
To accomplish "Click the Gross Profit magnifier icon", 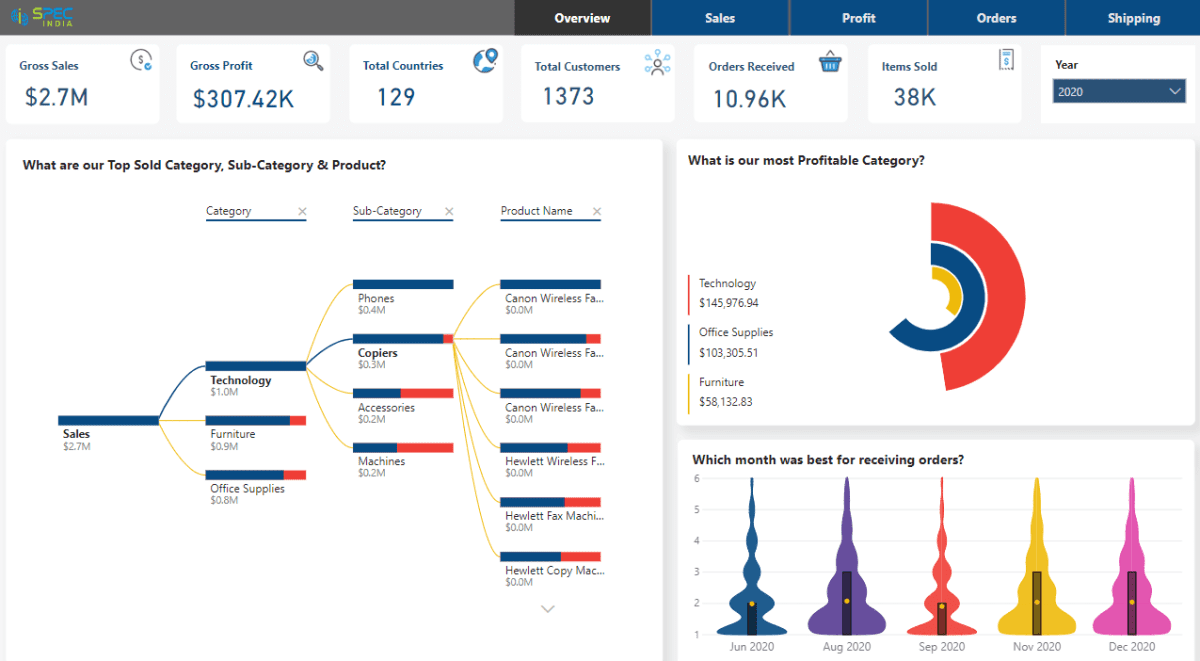I will pyautogui.click(x=313, y=60).
